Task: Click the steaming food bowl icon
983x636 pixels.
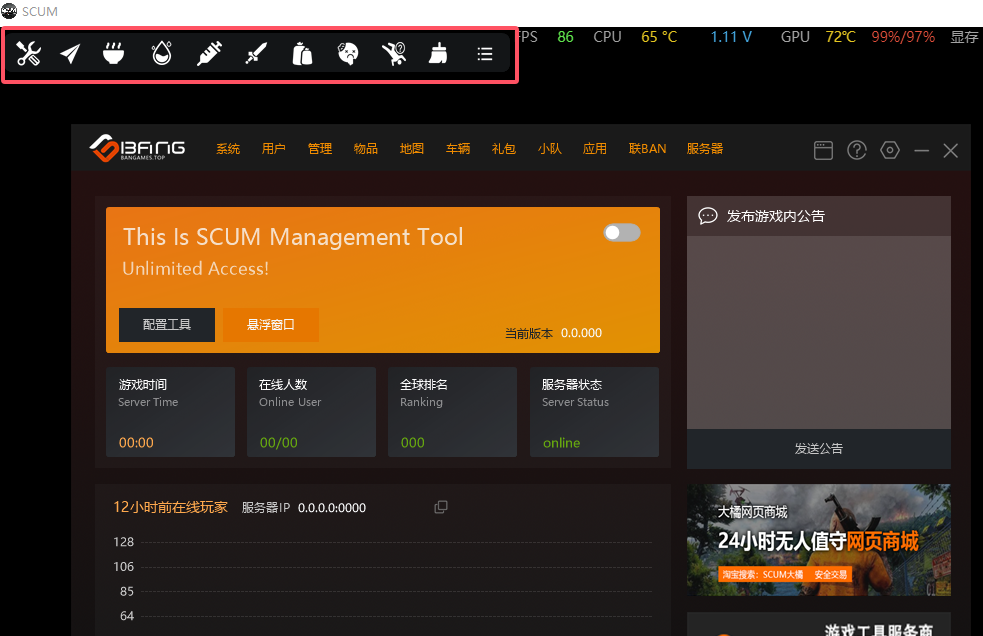Action: coord(113,54)
